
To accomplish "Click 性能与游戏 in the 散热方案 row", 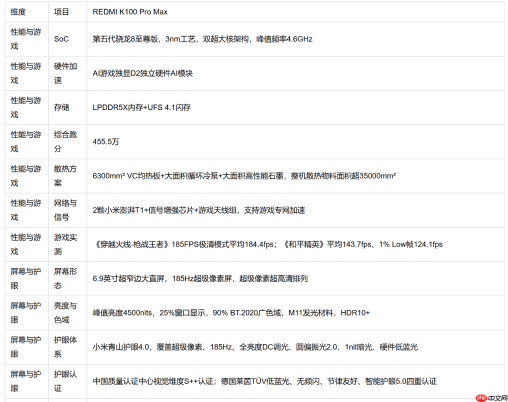I will [26, 176].
